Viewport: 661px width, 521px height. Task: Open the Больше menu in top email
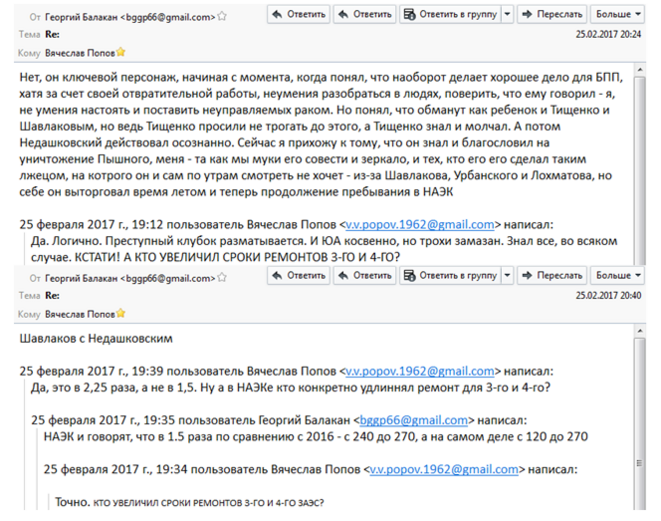[618, 14]
